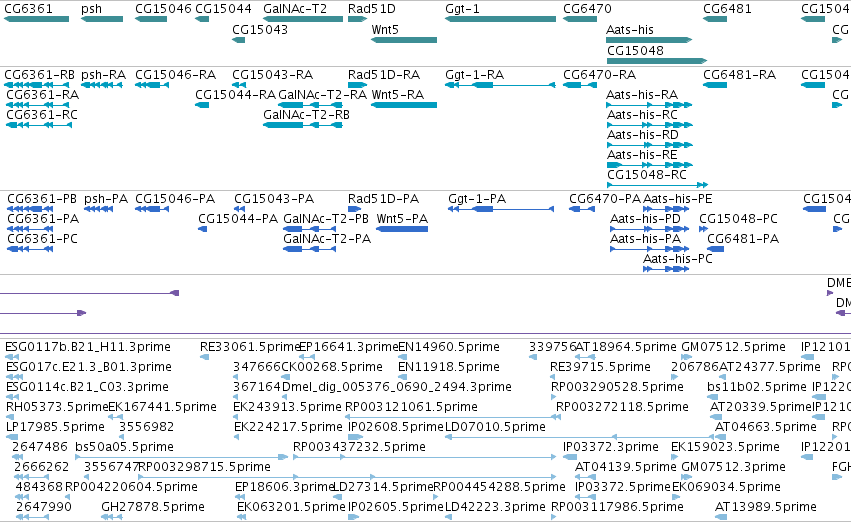Select protein 'Aats-his-PE'
This screenshot has width=851, height=522.
[x=678, y=199]
